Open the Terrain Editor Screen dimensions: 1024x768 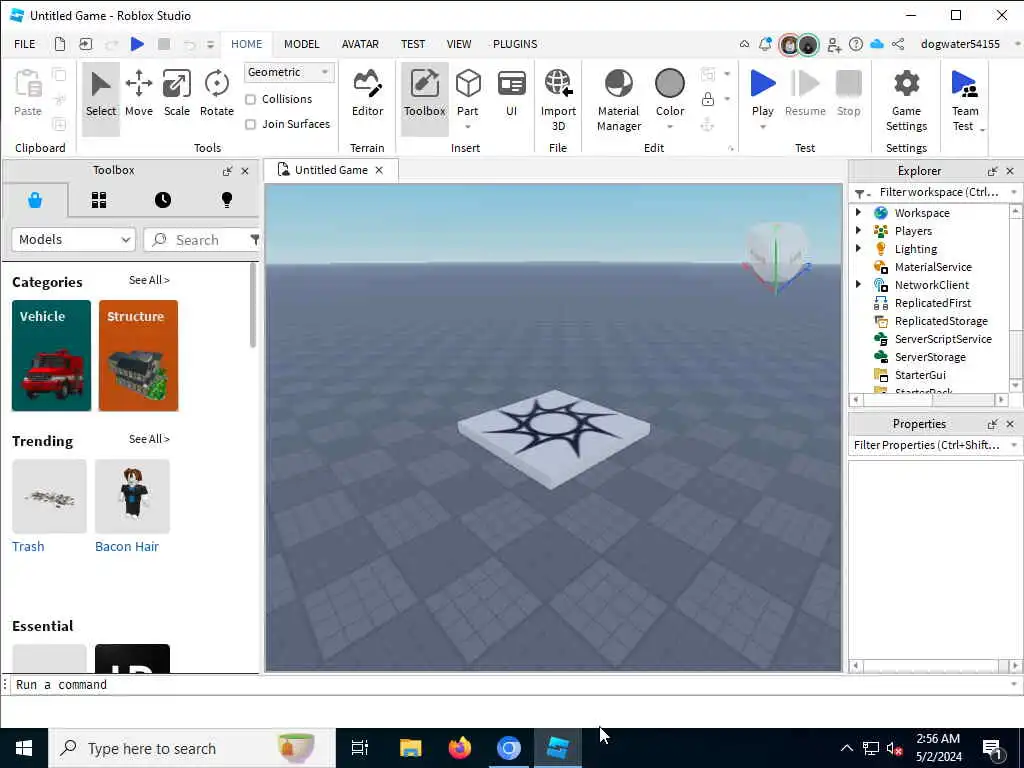(x=367, y=93)
